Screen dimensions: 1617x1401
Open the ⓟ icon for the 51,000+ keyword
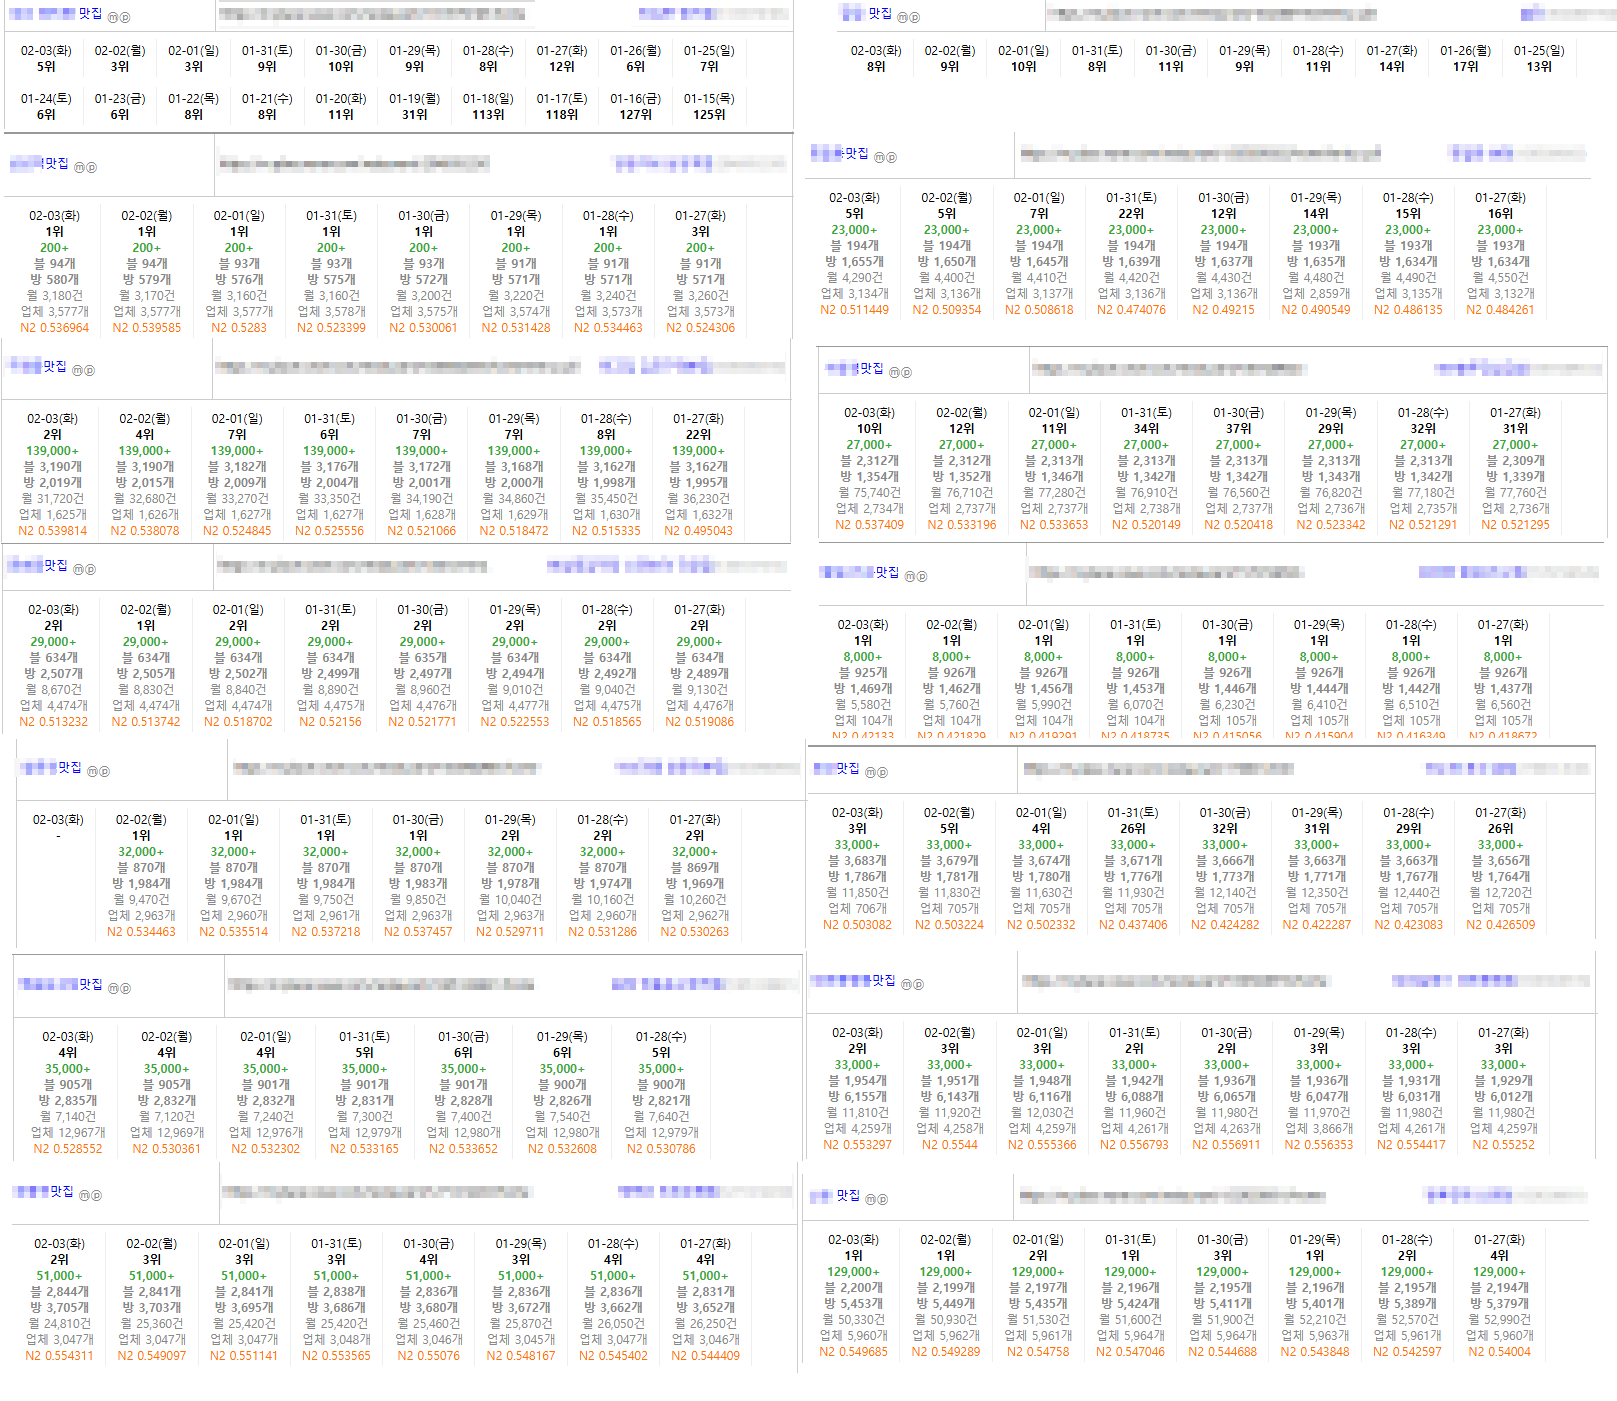click(96, 1195)
